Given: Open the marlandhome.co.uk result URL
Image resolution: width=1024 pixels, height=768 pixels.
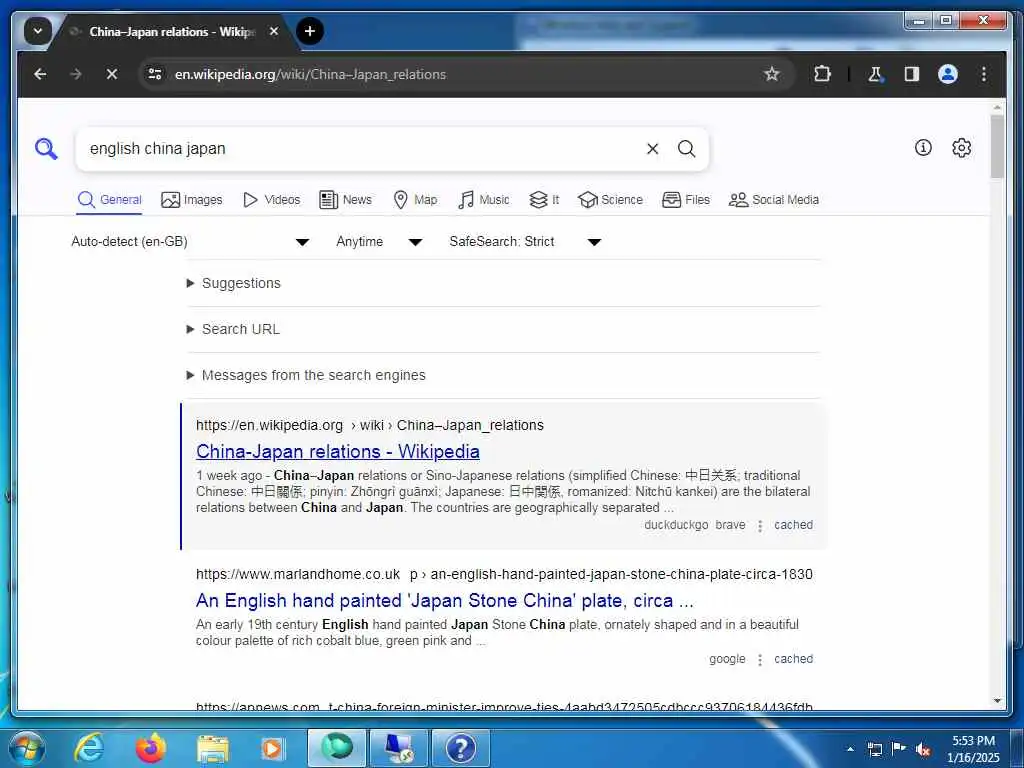Looking at the screenshot, I should (504, 575).
